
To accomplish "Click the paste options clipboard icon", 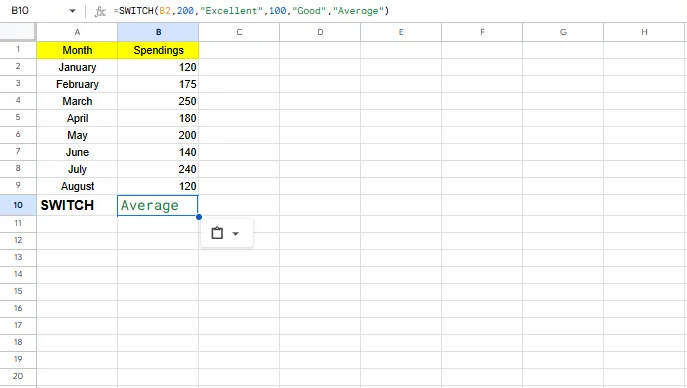I will pos(217,233).
